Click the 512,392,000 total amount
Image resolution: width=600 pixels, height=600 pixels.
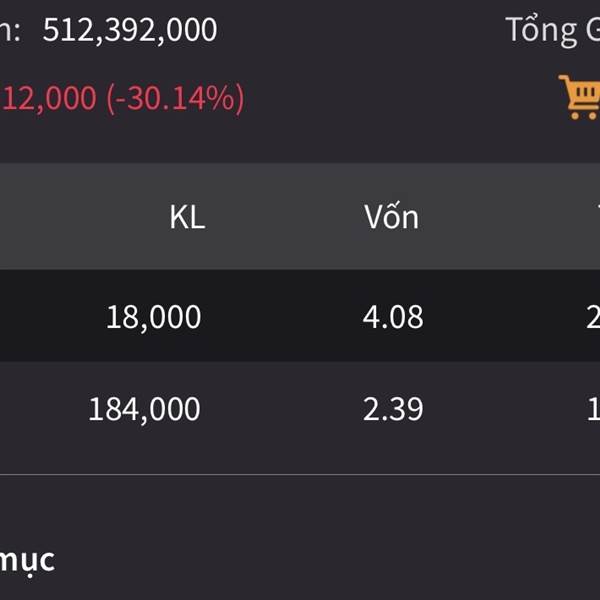pyautogui.click(x=130, y=30)
